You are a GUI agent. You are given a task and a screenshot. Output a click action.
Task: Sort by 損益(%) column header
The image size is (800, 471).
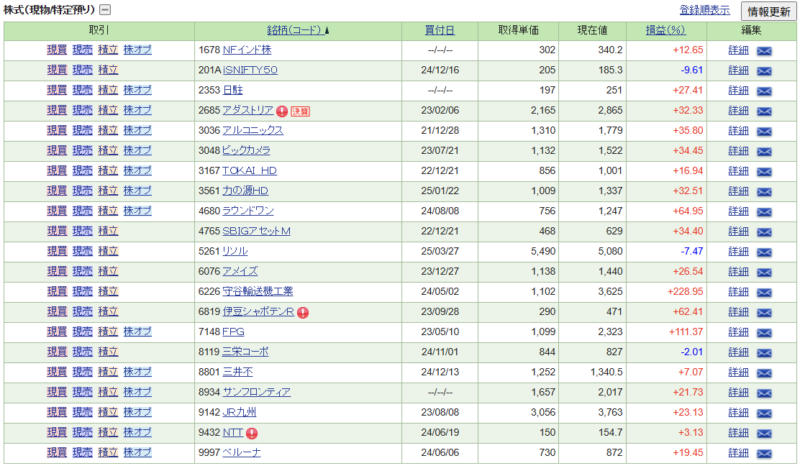pos(665,30)
